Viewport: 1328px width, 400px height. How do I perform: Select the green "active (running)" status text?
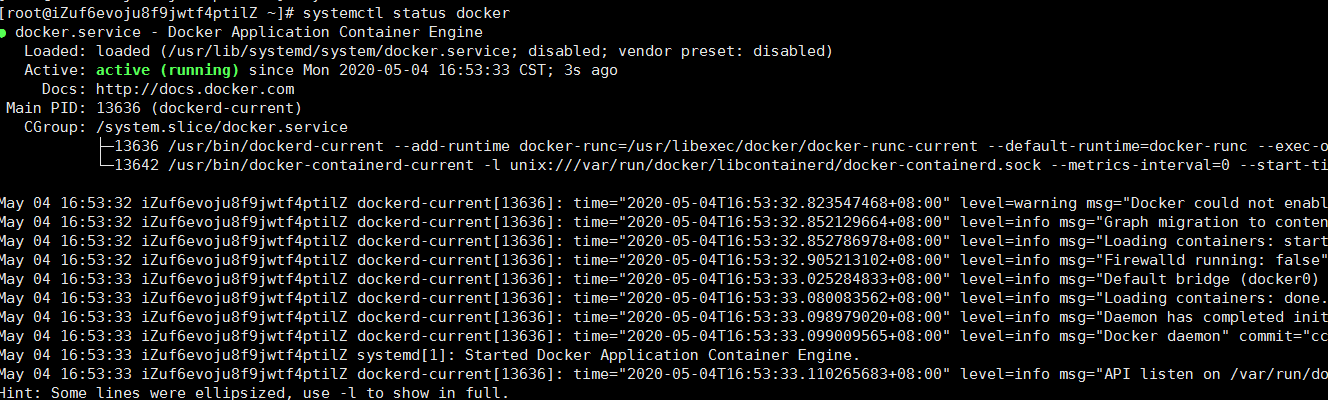(167, 70)
